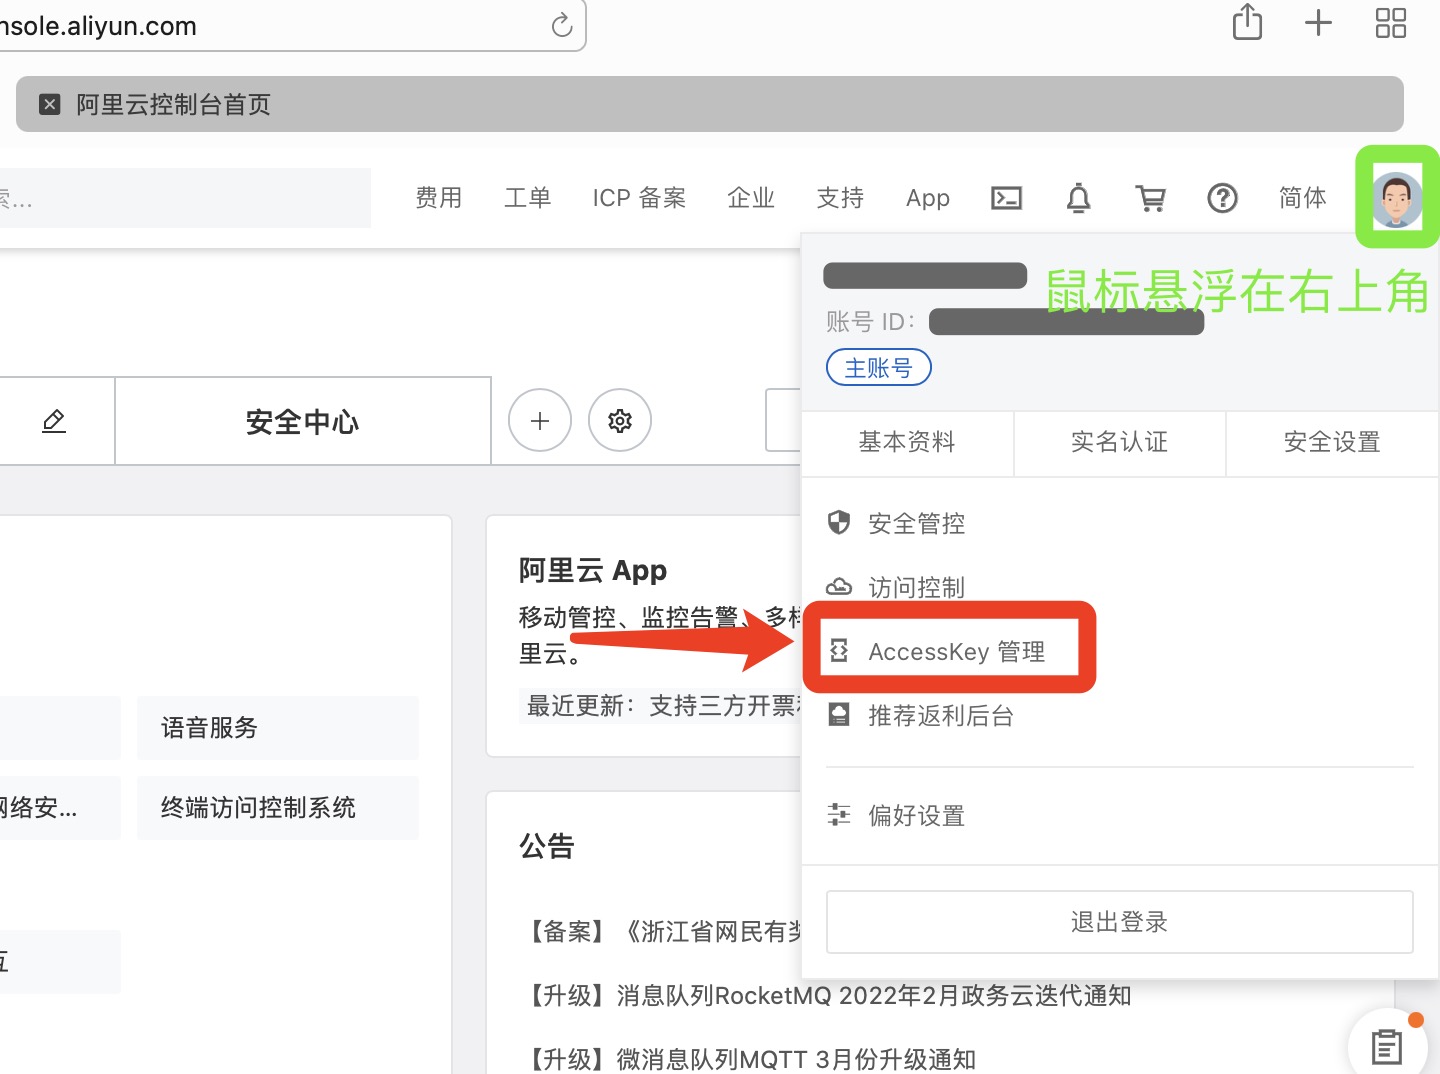
Task: Show the Safari tab overview grid
Action: 1391,22
